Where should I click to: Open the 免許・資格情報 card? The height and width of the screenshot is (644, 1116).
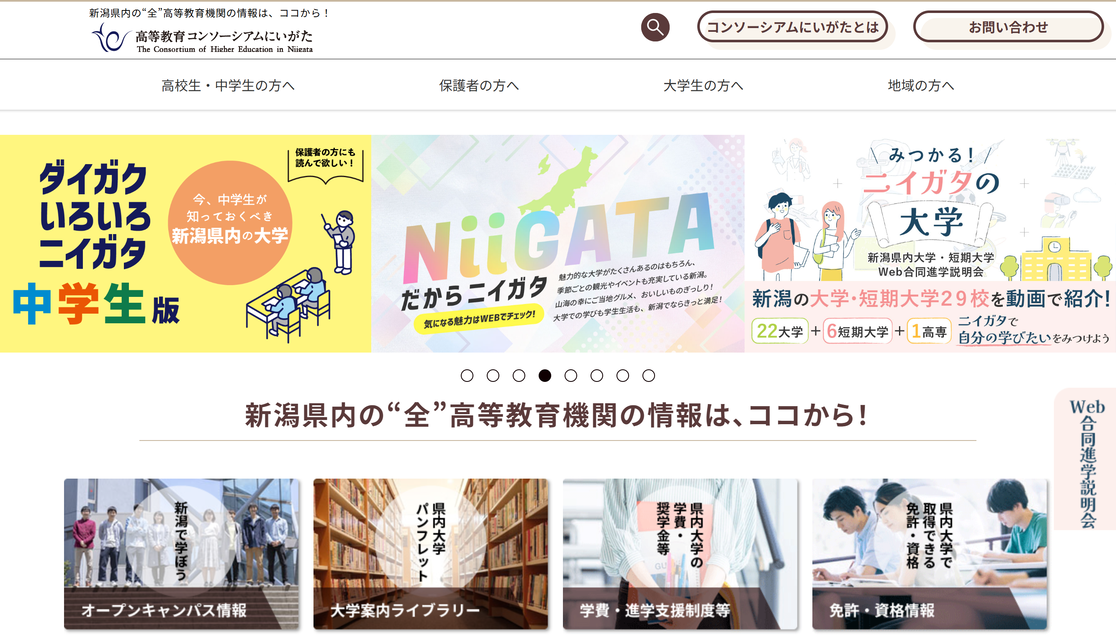[x=930, y=554]
